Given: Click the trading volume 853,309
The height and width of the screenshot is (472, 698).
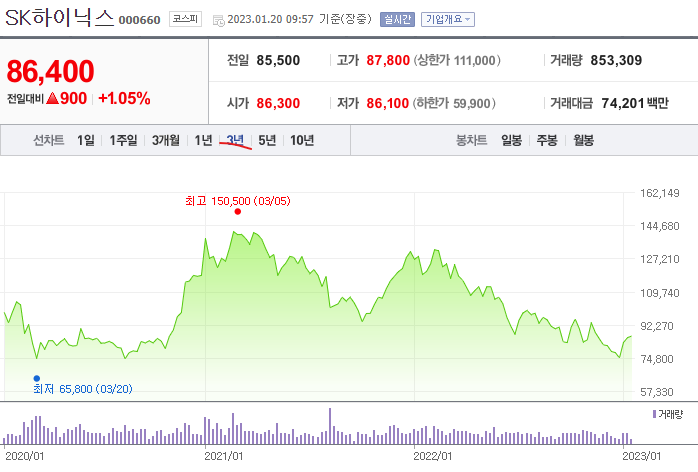Looking at the screenshot, I should click(616, 60).
